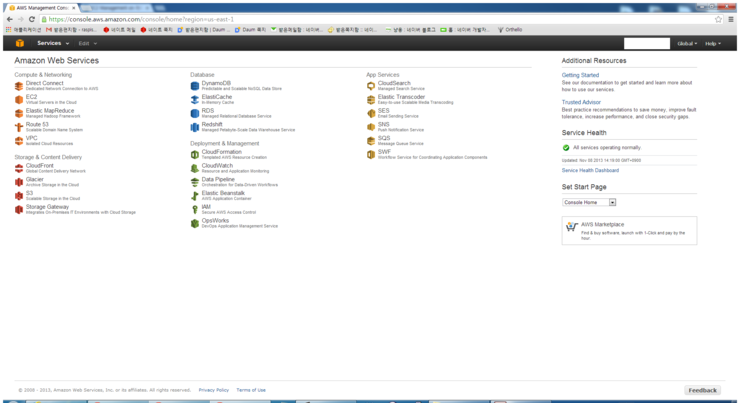Click the Redshift icon
The height and width of the screenshot is (403, 740).
[194, 127]
